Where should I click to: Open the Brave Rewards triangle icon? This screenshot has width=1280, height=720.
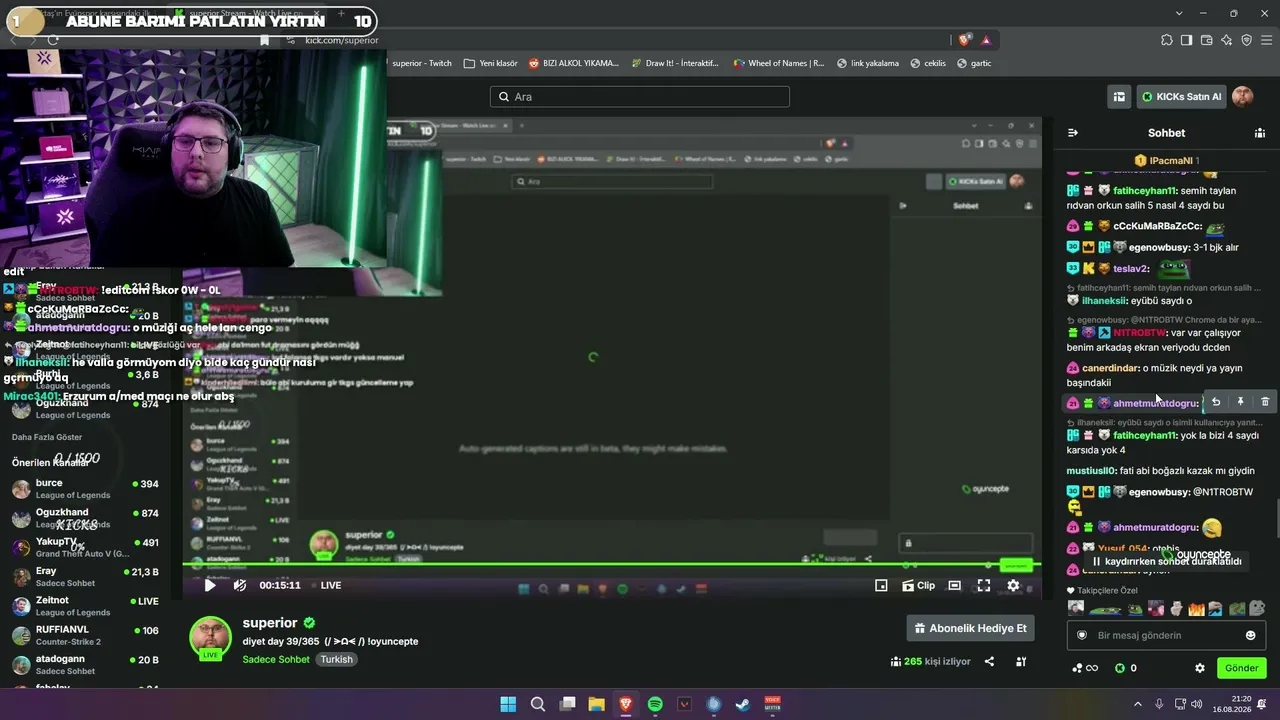pos(986,40)
